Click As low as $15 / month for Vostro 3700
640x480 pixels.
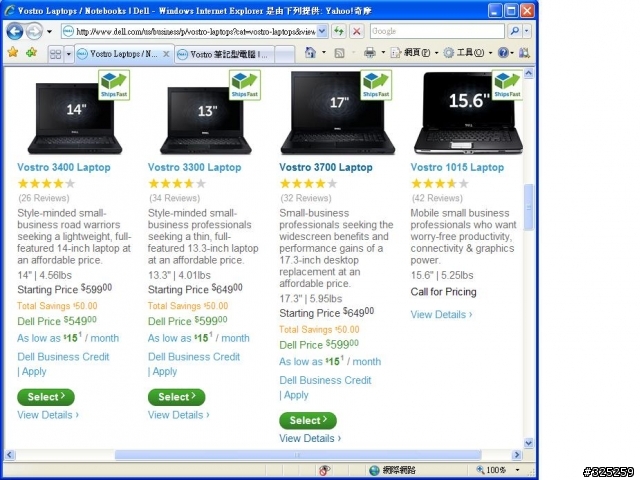tap(330, 361)
